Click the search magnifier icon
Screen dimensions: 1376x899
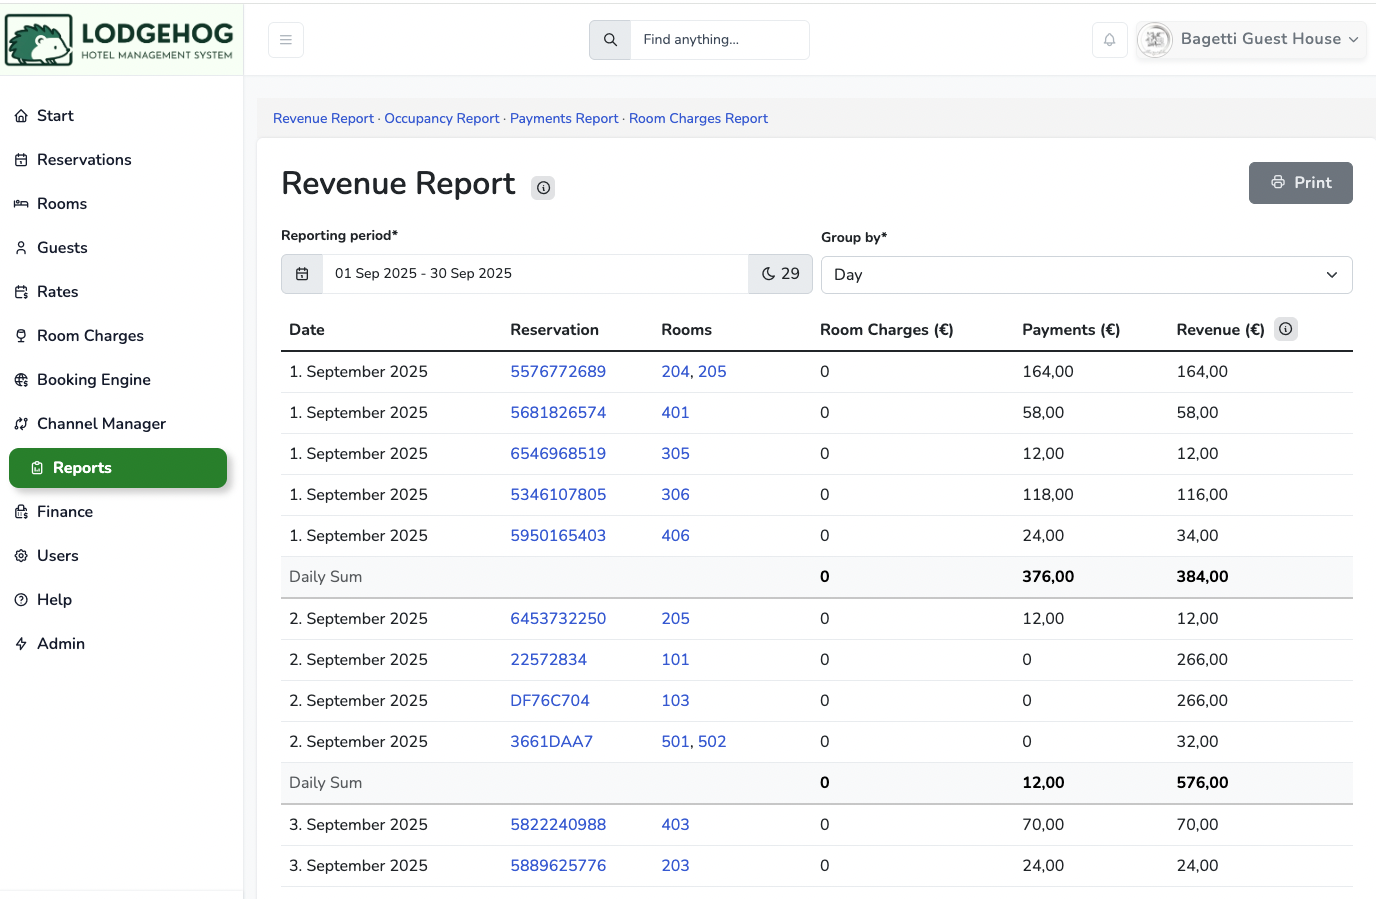tap(610, 40)
